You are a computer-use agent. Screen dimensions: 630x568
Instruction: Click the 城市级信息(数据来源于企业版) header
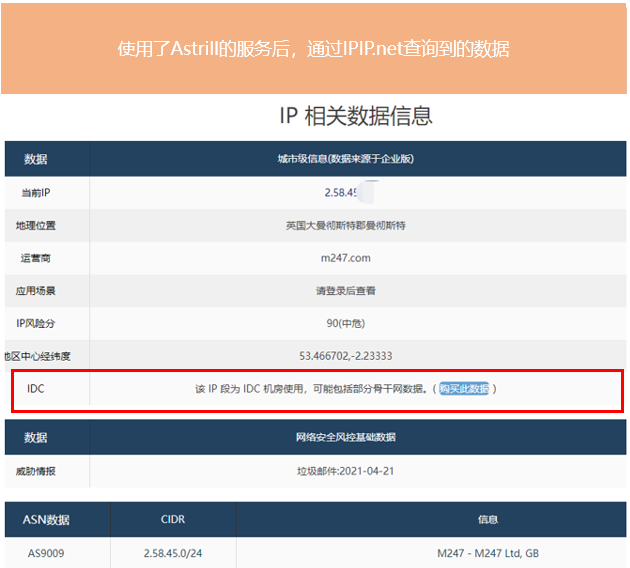coord(346,159)
